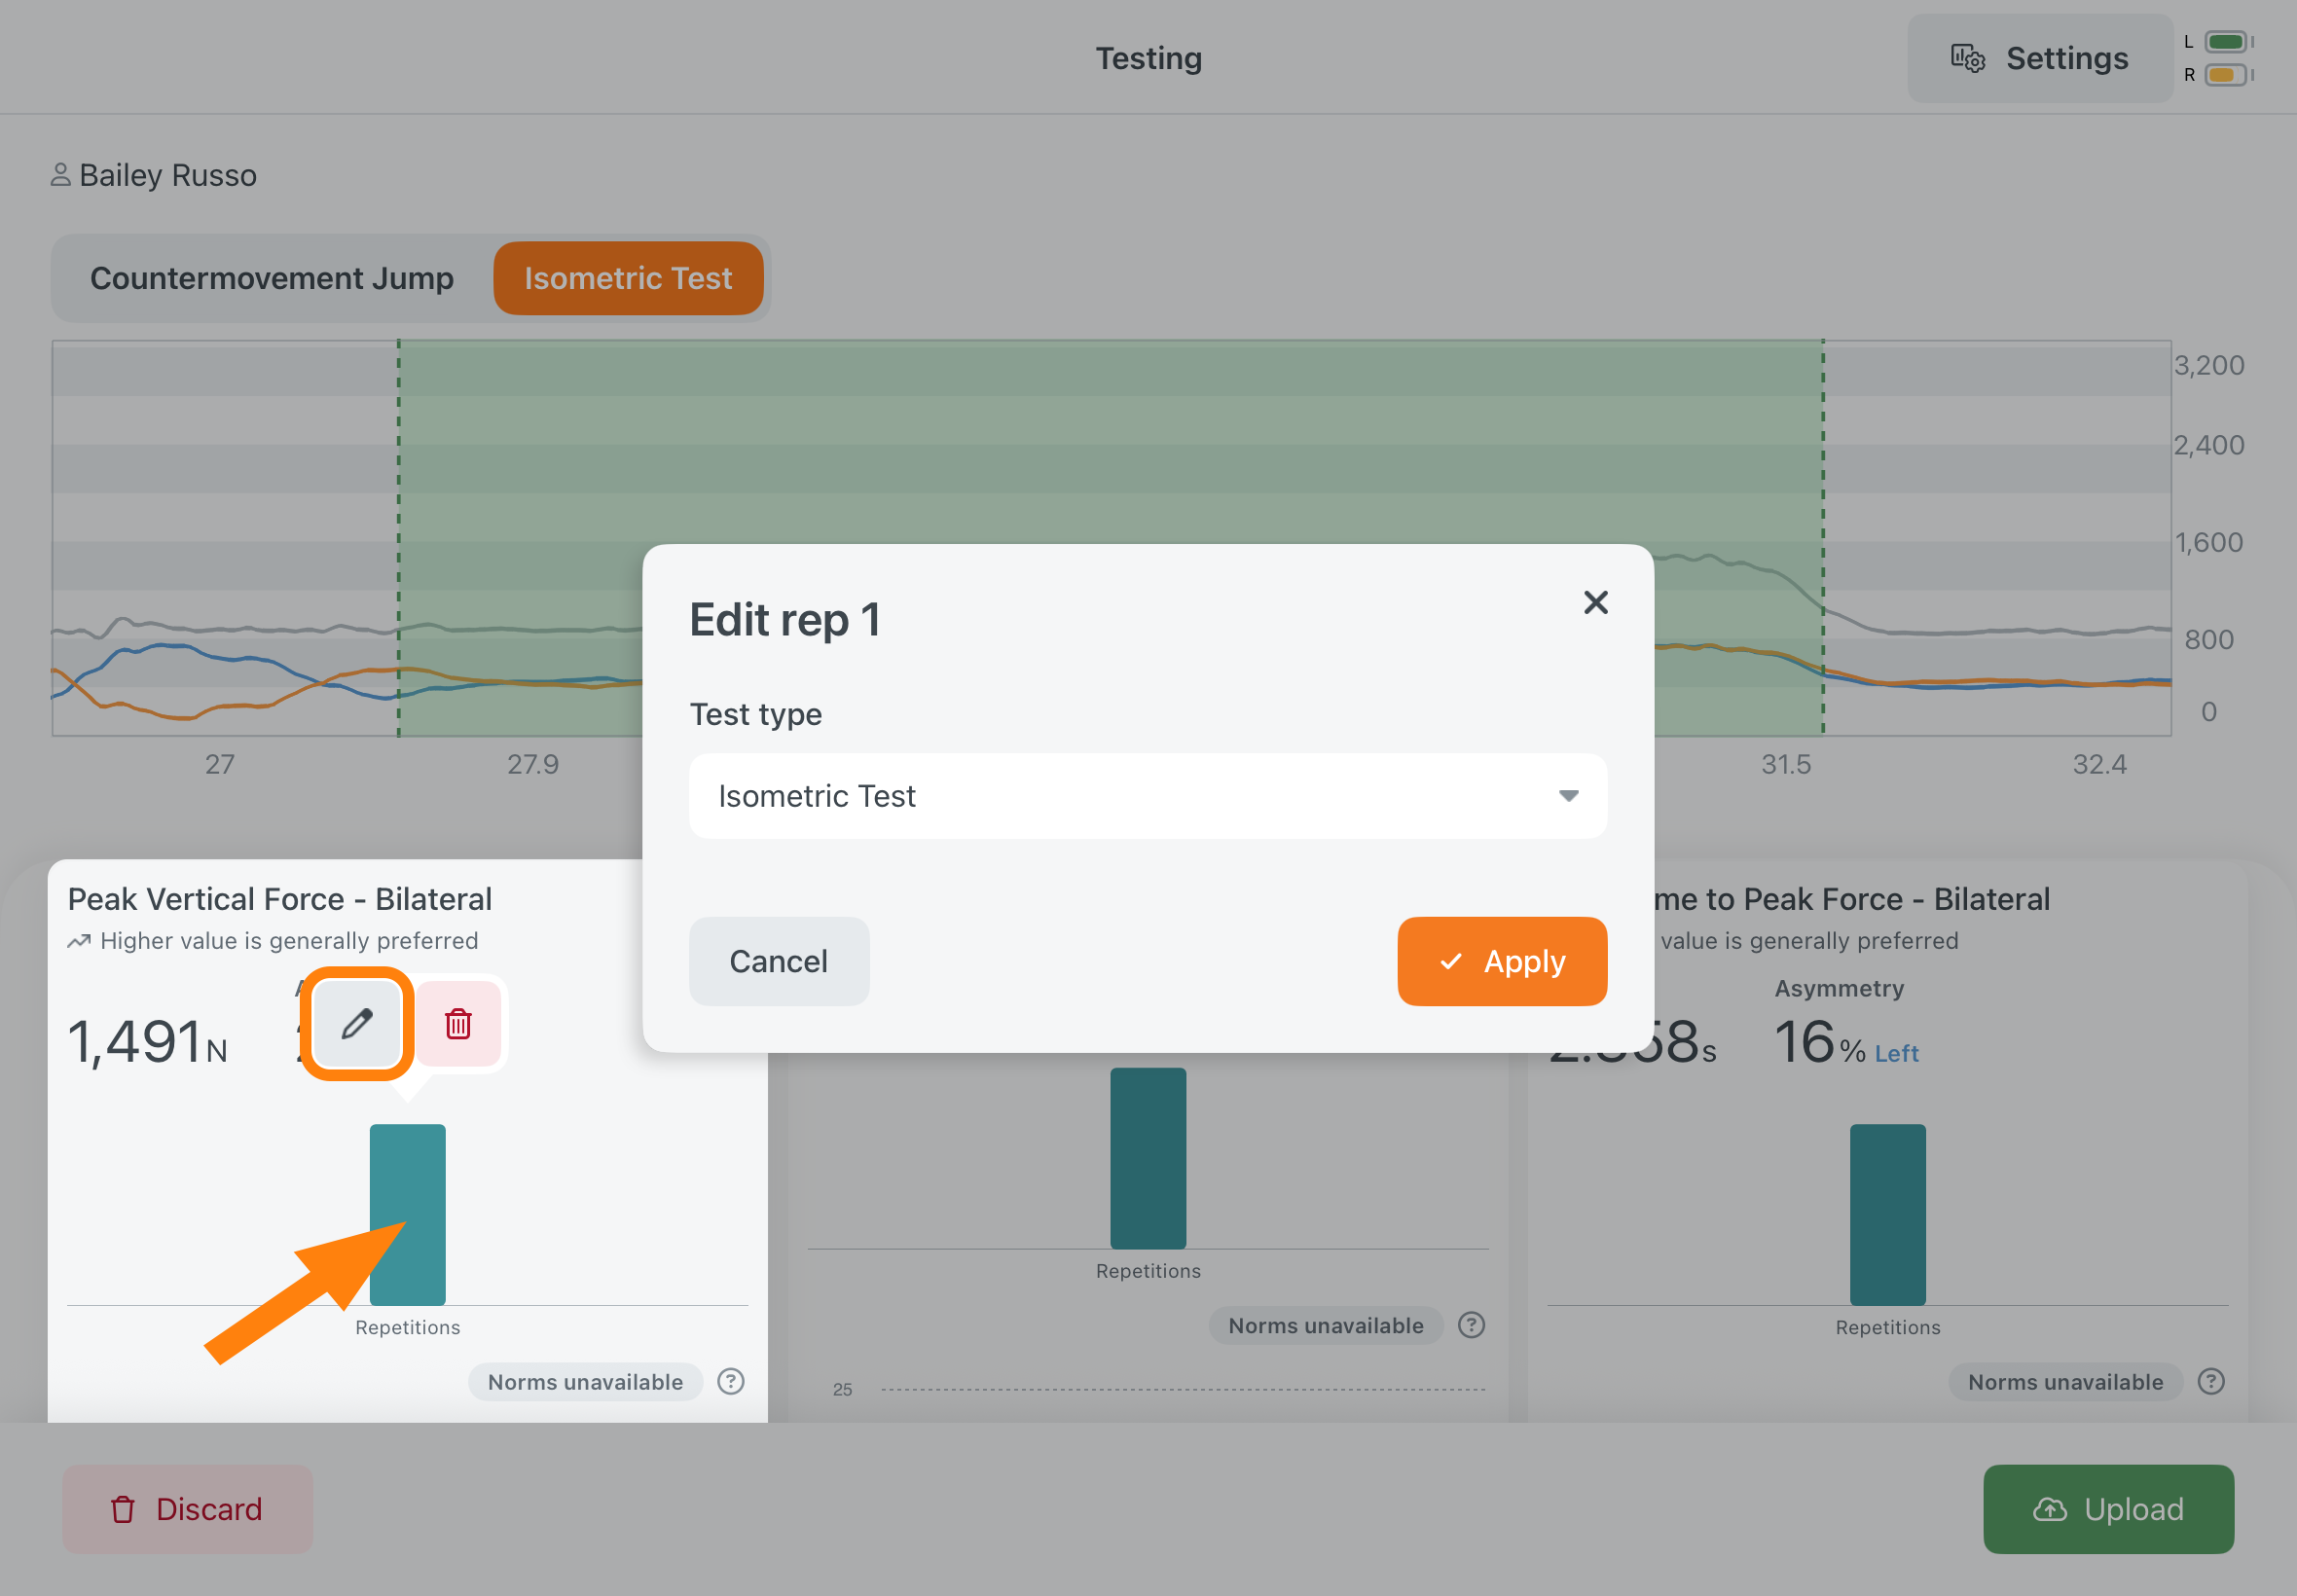The width and height of the screenshot is (2297, 1596).
Task: Click the left sensor battery indicator
Action: [2227, 42]
